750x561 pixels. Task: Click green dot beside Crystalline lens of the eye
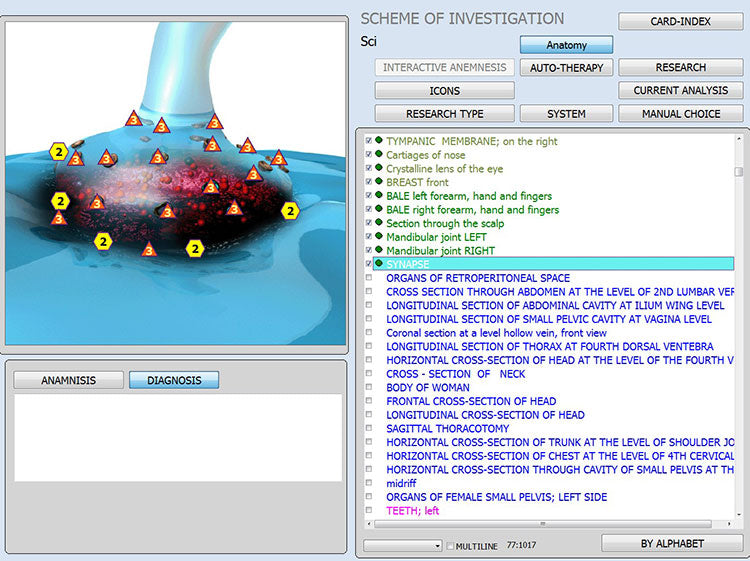click(379, 169)
